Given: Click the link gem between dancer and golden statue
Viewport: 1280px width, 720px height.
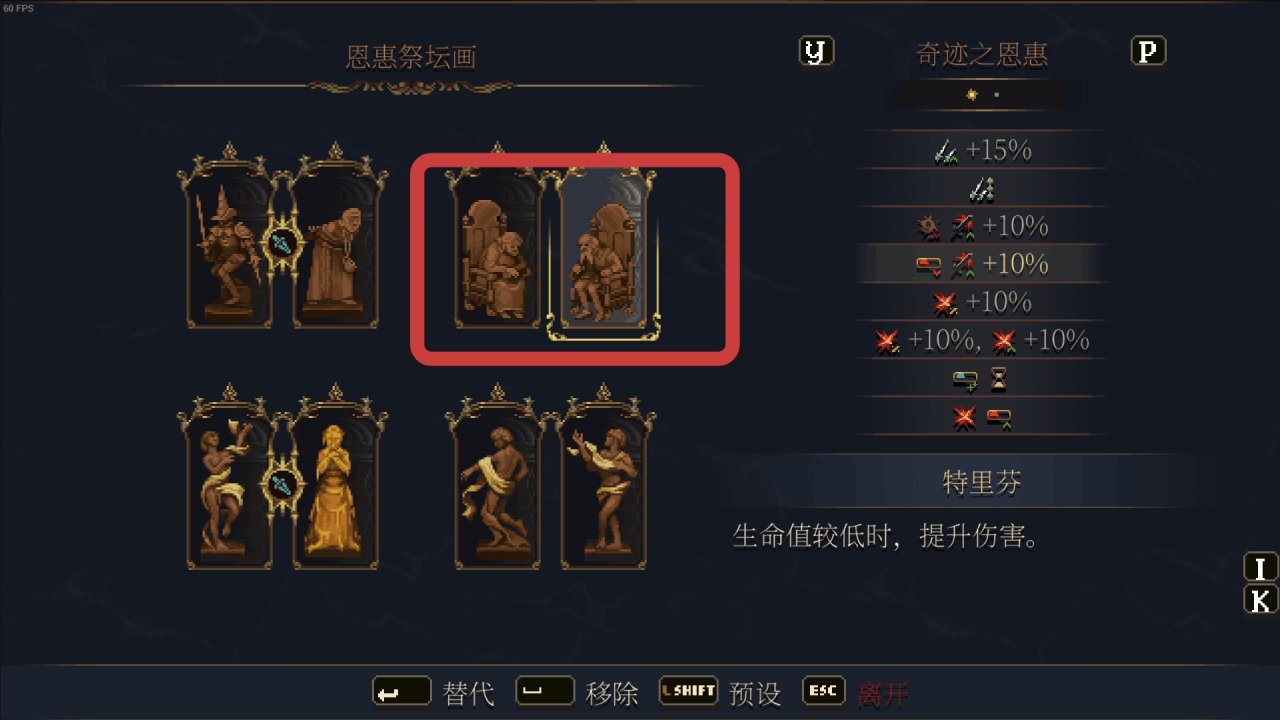Looking at the screenshot, I should (x=283, y=485).
